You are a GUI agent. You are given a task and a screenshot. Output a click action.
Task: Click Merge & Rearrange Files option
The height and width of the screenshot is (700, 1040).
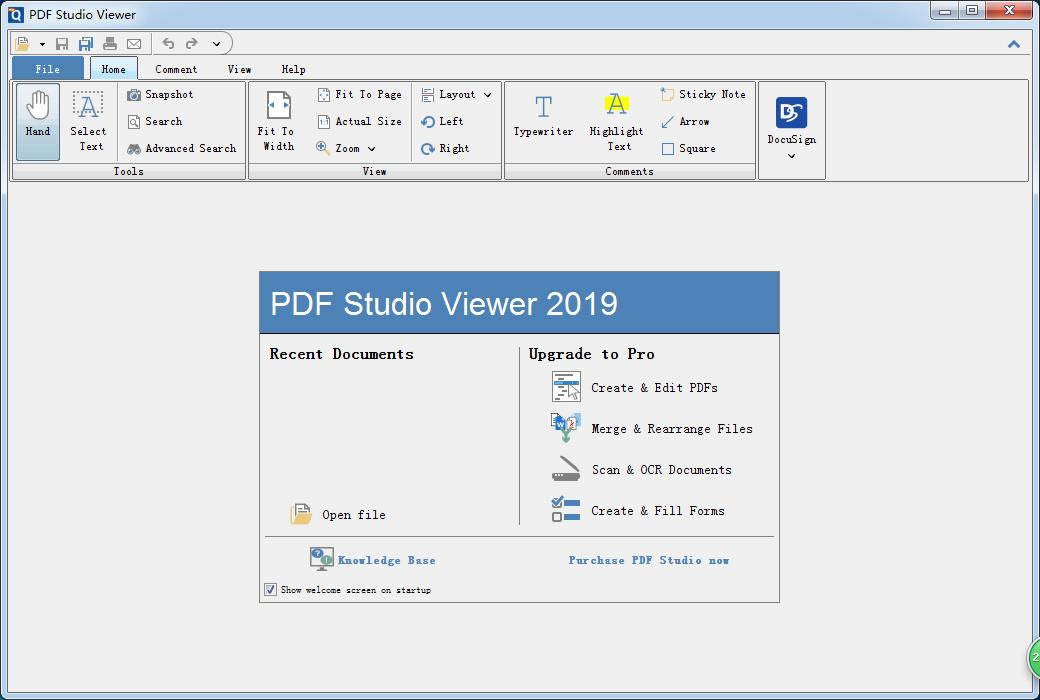652,429
